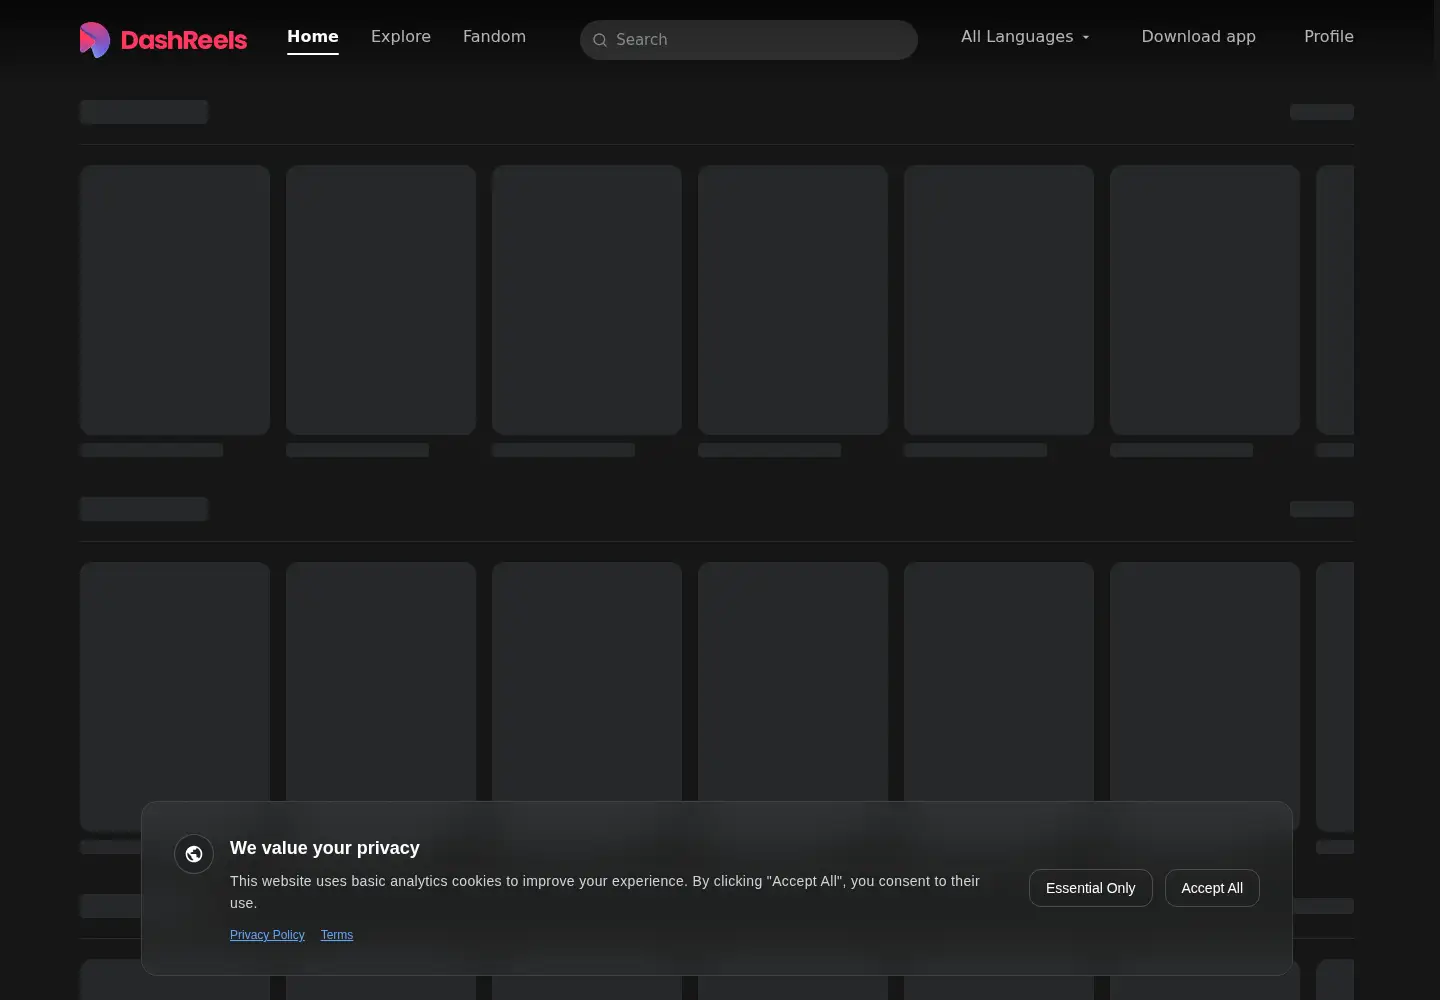
Task: Click the globe icon in privacy banner
Action: click(x=194, y=854)
